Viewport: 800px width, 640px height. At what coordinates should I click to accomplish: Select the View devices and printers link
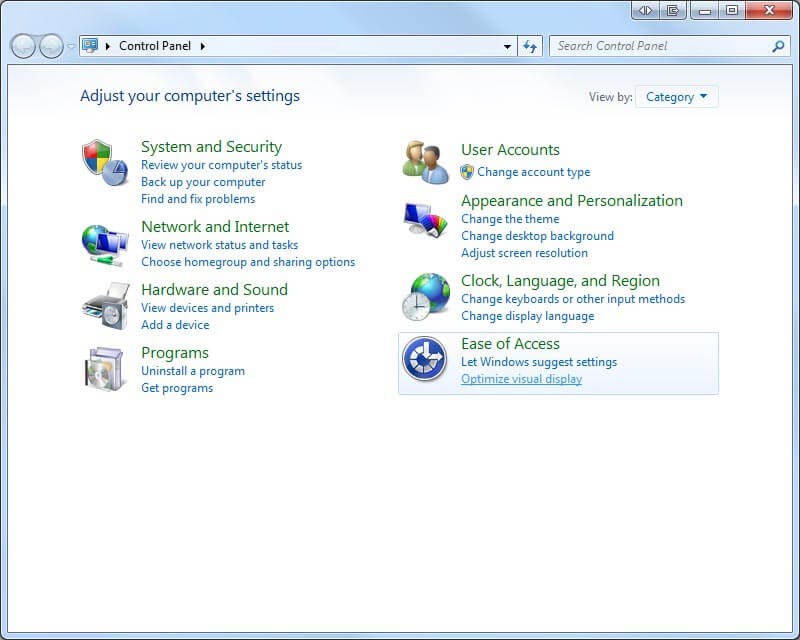tap(207, 308)
